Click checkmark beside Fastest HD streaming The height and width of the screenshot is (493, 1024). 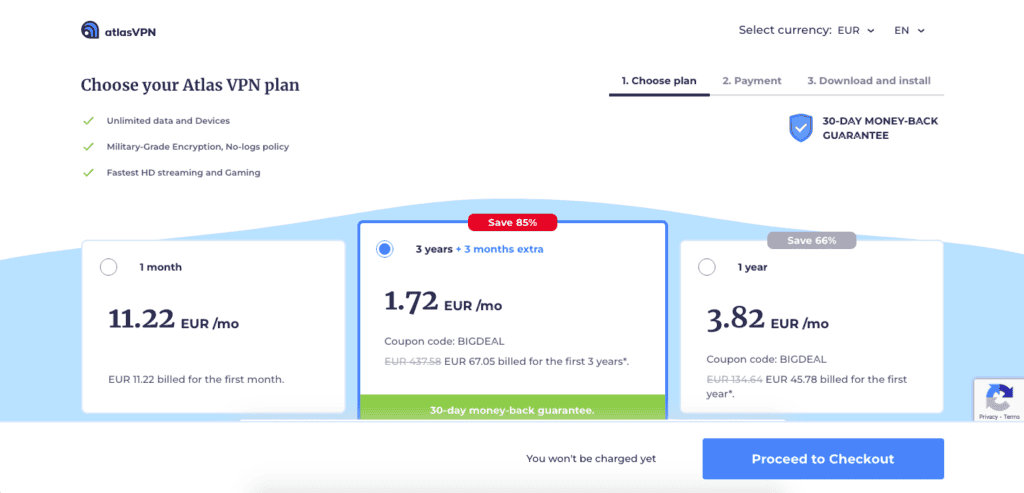coord(87,173)
